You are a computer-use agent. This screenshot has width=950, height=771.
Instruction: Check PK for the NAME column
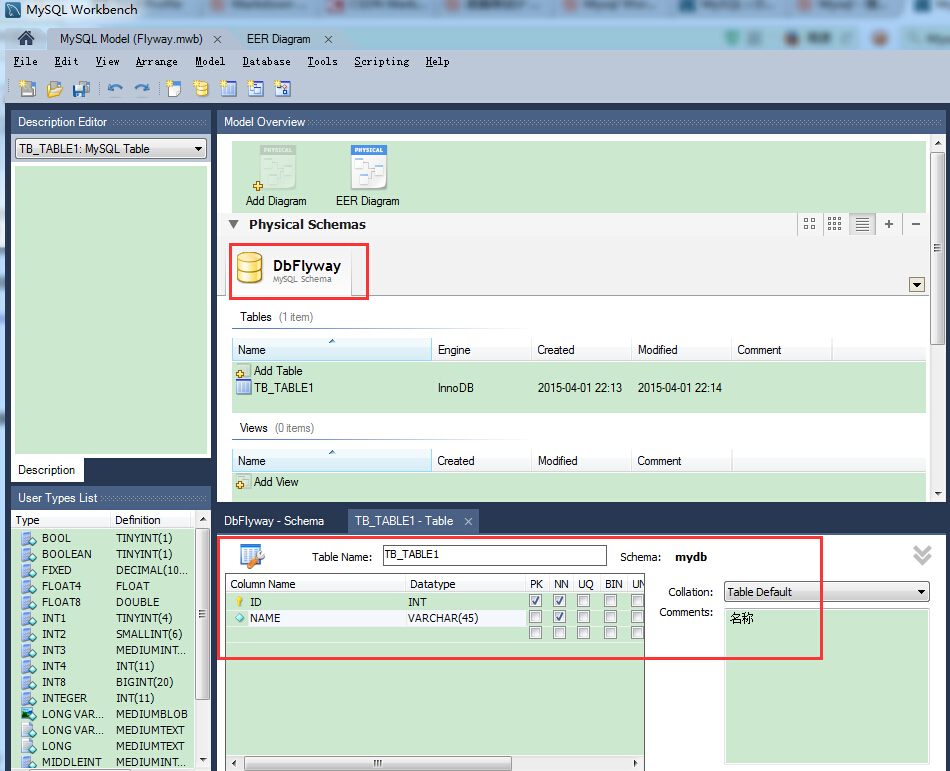[536, 617]
